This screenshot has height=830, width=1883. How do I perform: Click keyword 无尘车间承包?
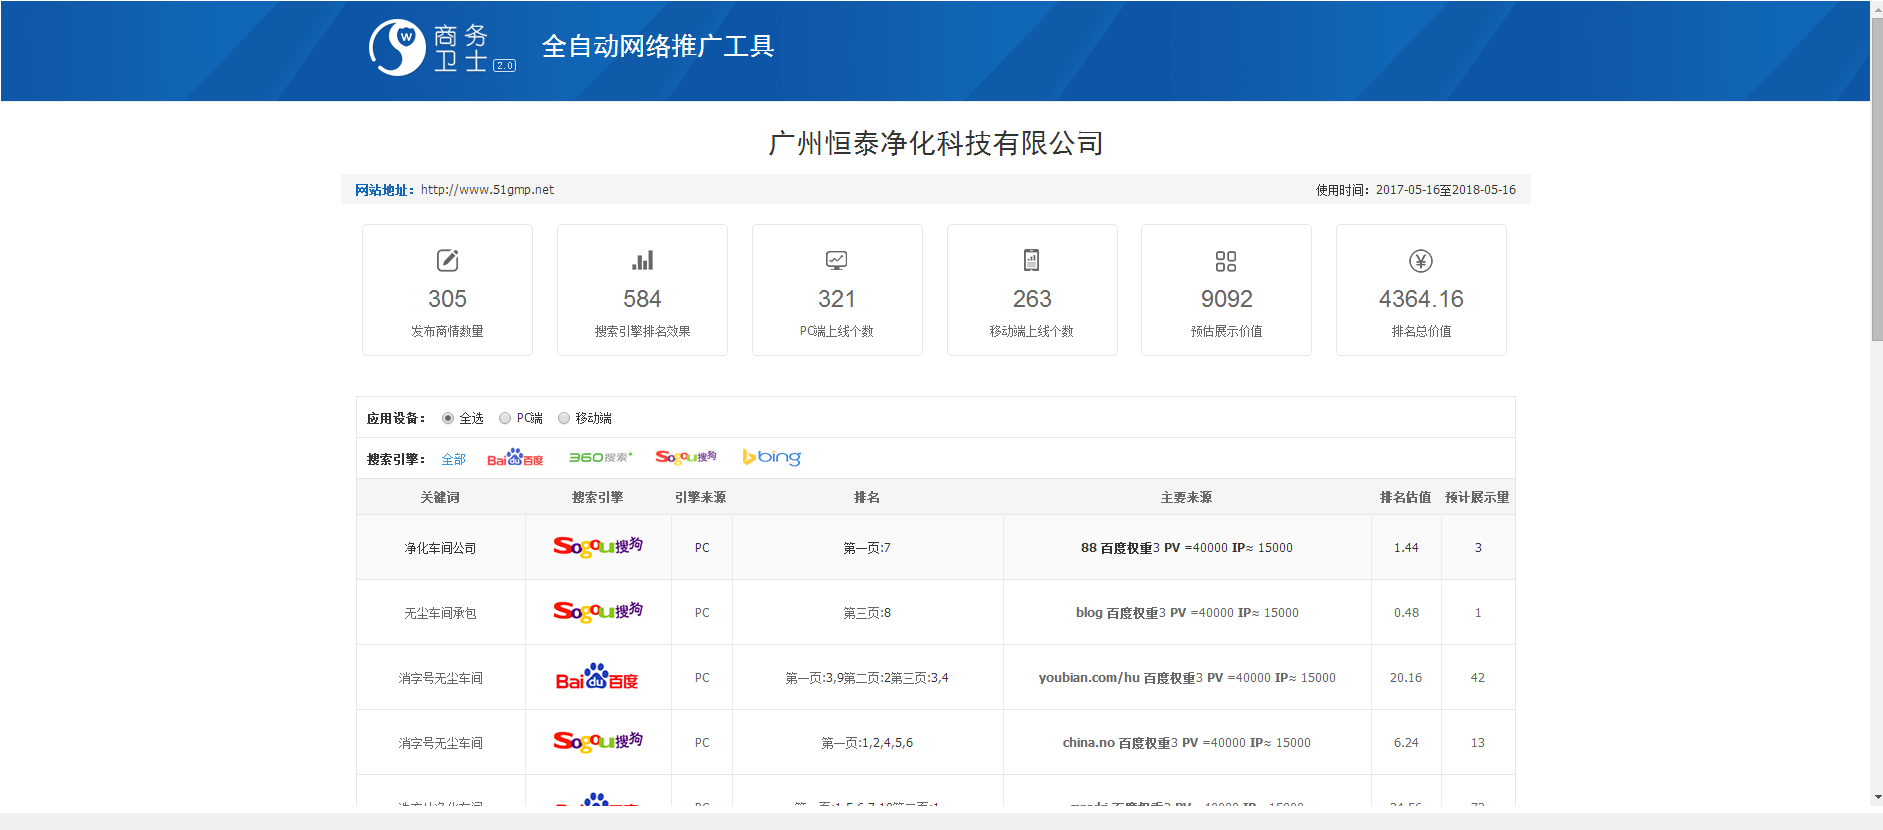tap(440, 613)
